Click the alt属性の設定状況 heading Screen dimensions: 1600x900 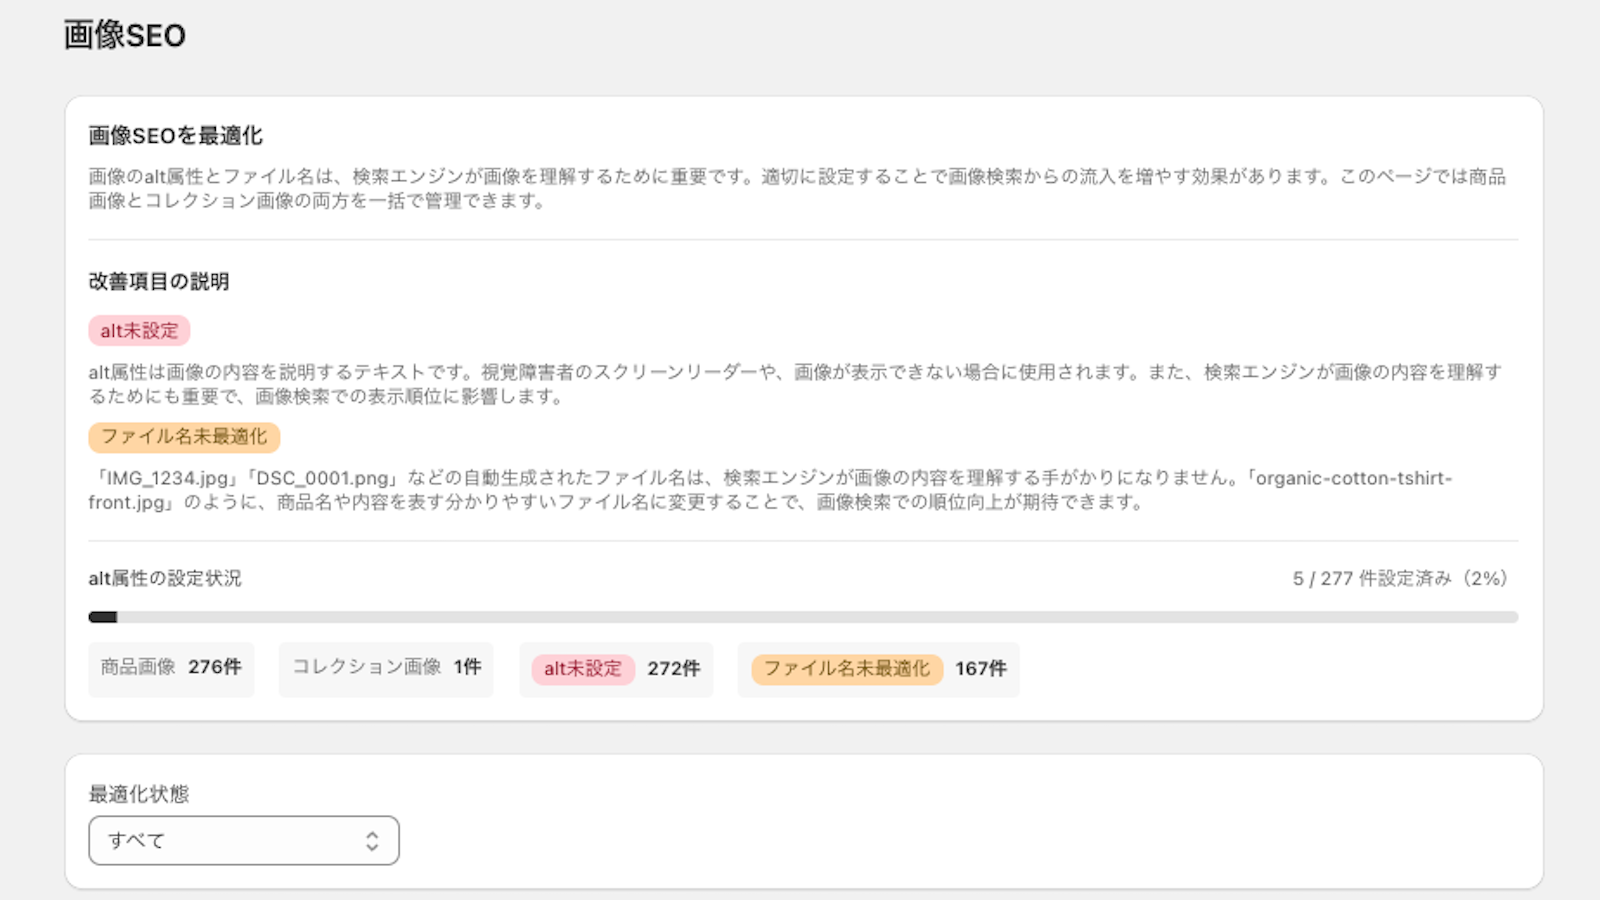[x=166, y=578]
